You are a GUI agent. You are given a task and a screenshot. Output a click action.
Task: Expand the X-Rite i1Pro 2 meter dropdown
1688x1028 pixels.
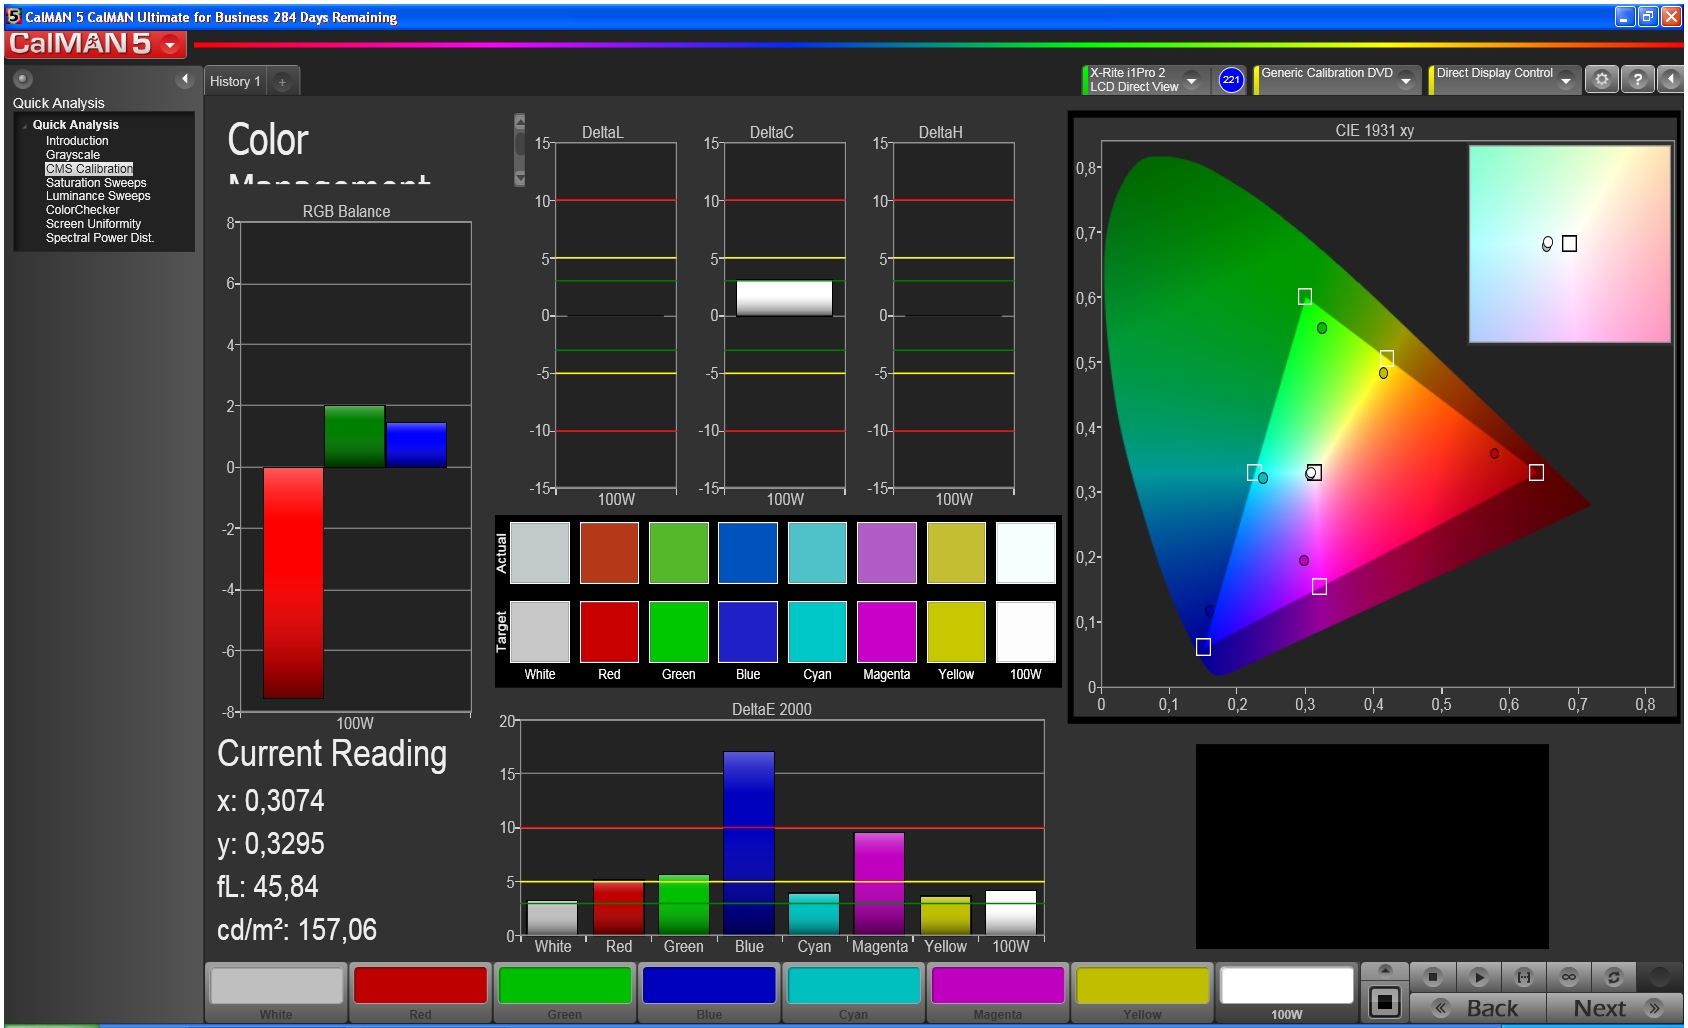pos(1191,81)
